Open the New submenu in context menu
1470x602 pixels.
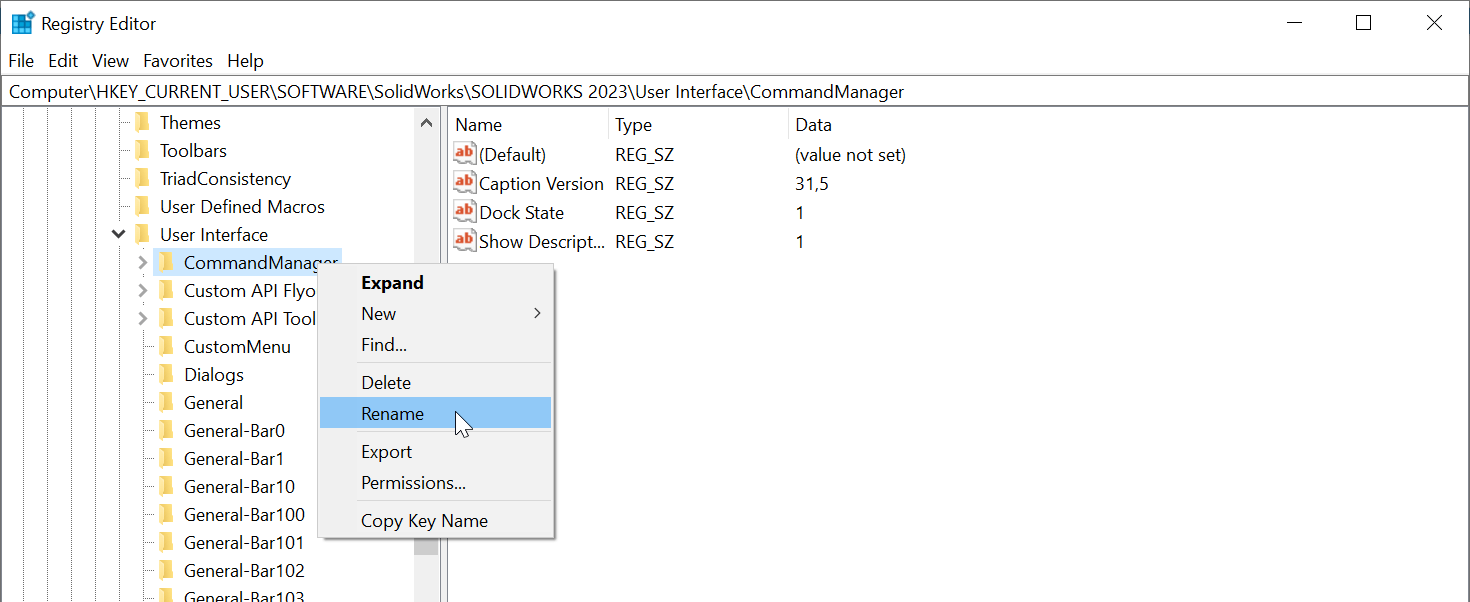click(x=435, y=314)
